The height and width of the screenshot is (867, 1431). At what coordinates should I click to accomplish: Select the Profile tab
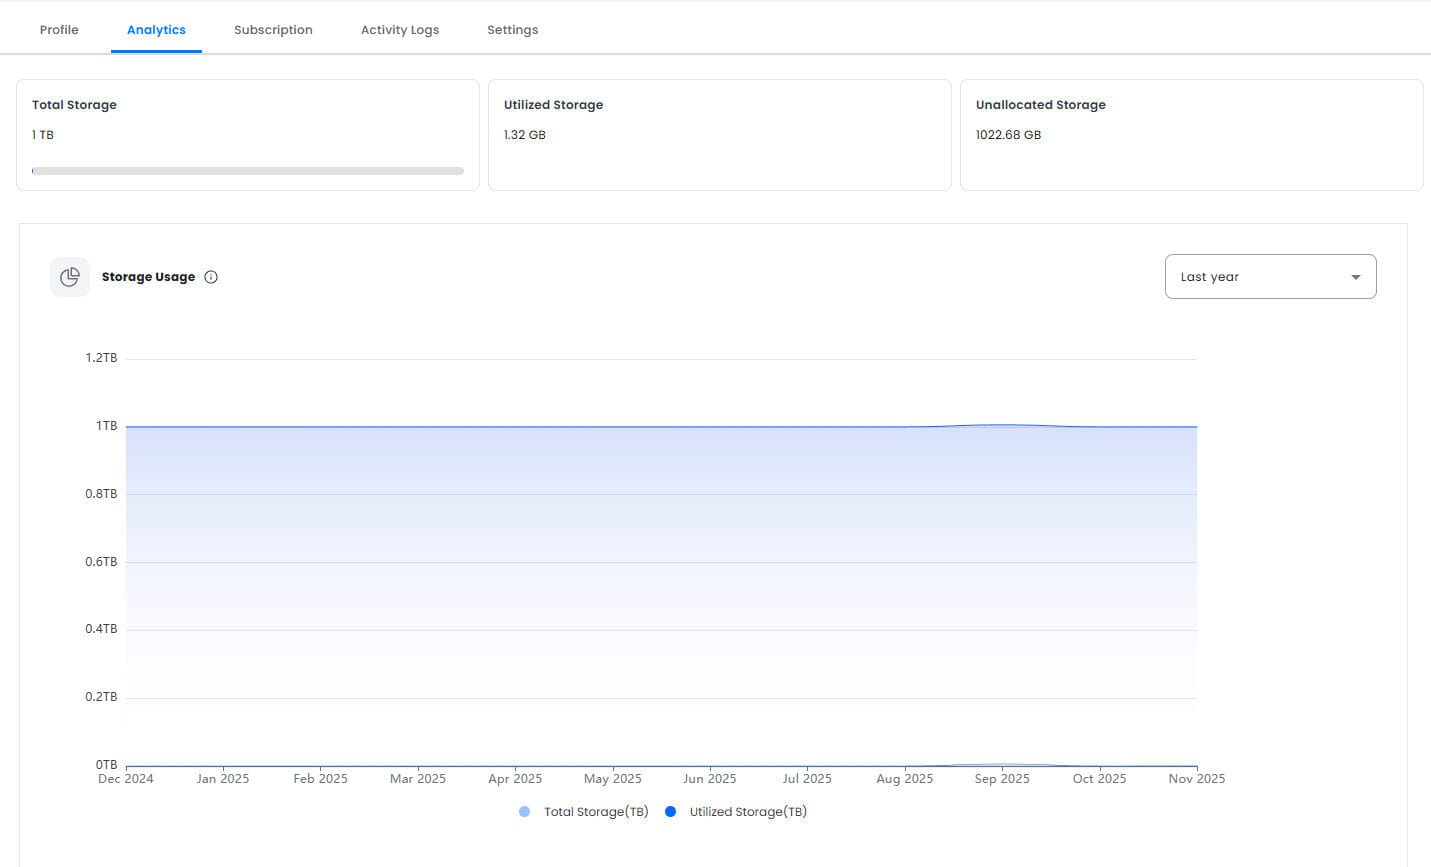[x=59, y=29]
